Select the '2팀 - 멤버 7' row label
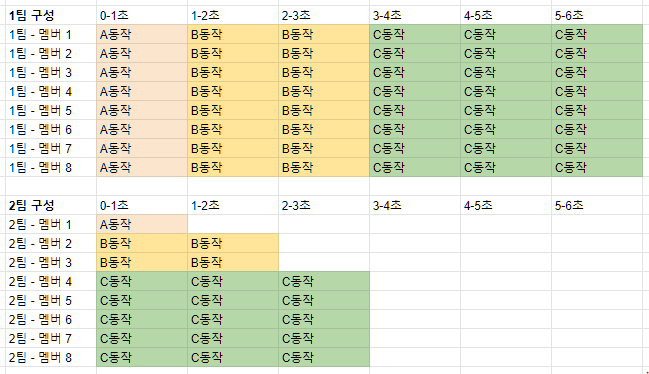The width and height of the screenshot is (649, 374). click(x=51, y=338)
